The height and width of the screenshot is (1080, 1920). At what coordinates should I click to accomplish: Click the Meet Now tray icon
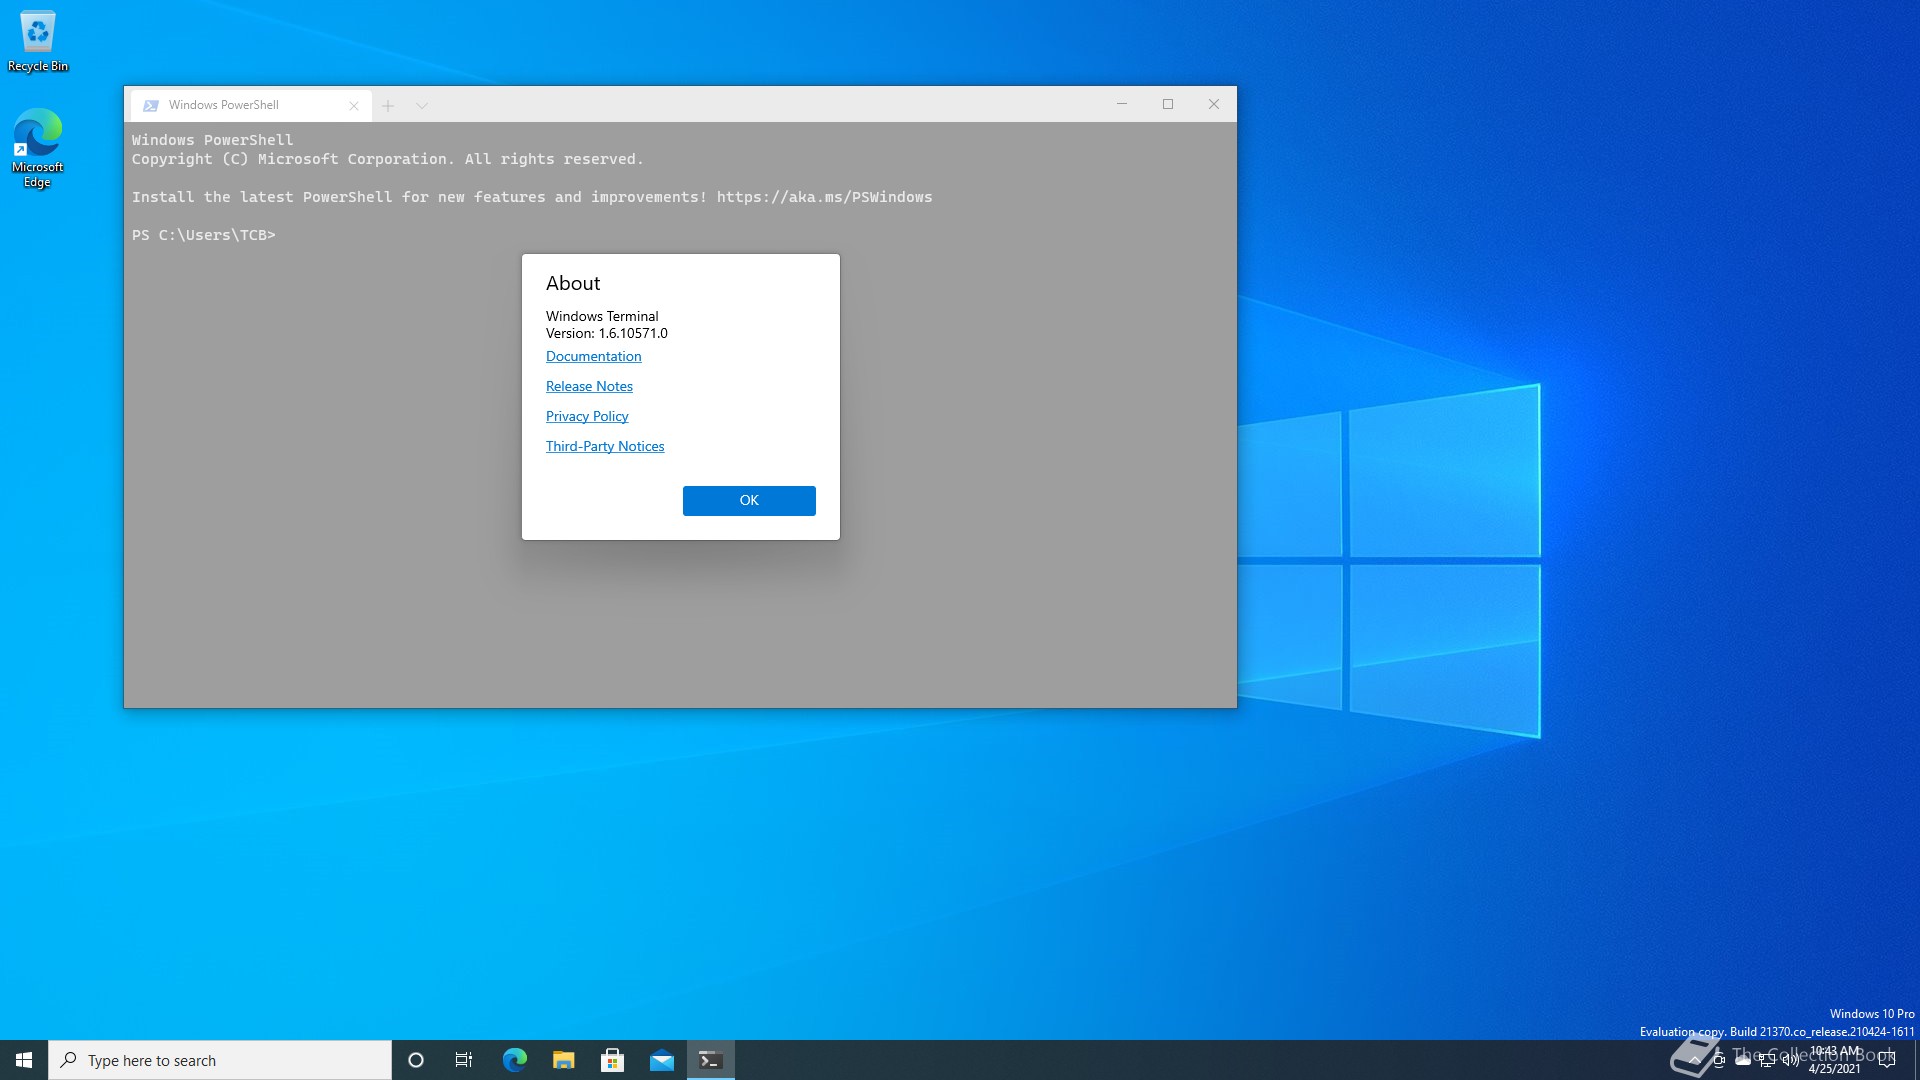coord(1719,1060)
